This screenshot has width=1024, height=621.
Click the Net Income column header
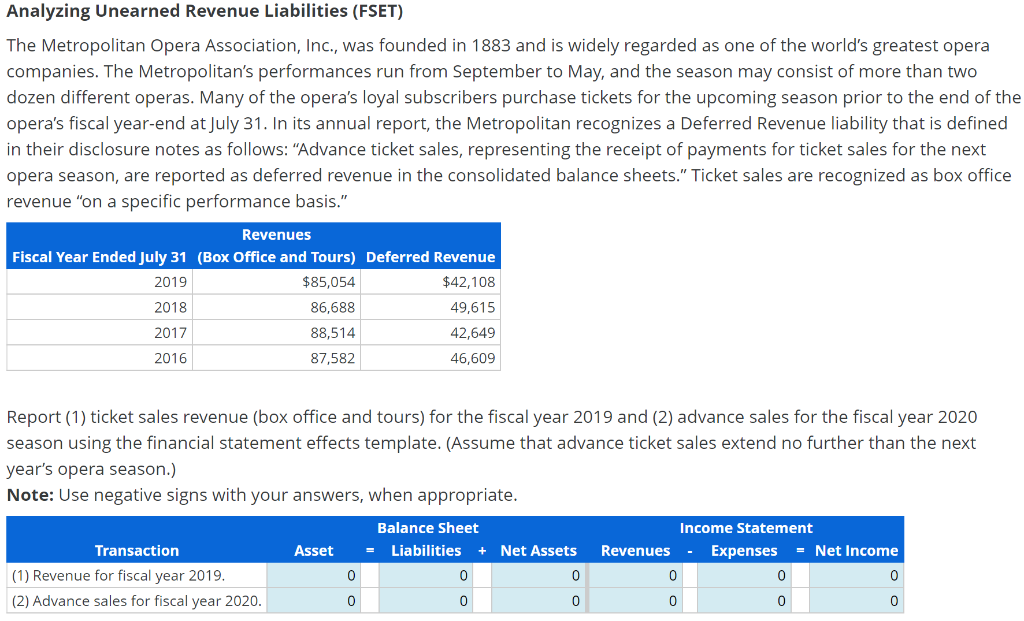[856, 551]
